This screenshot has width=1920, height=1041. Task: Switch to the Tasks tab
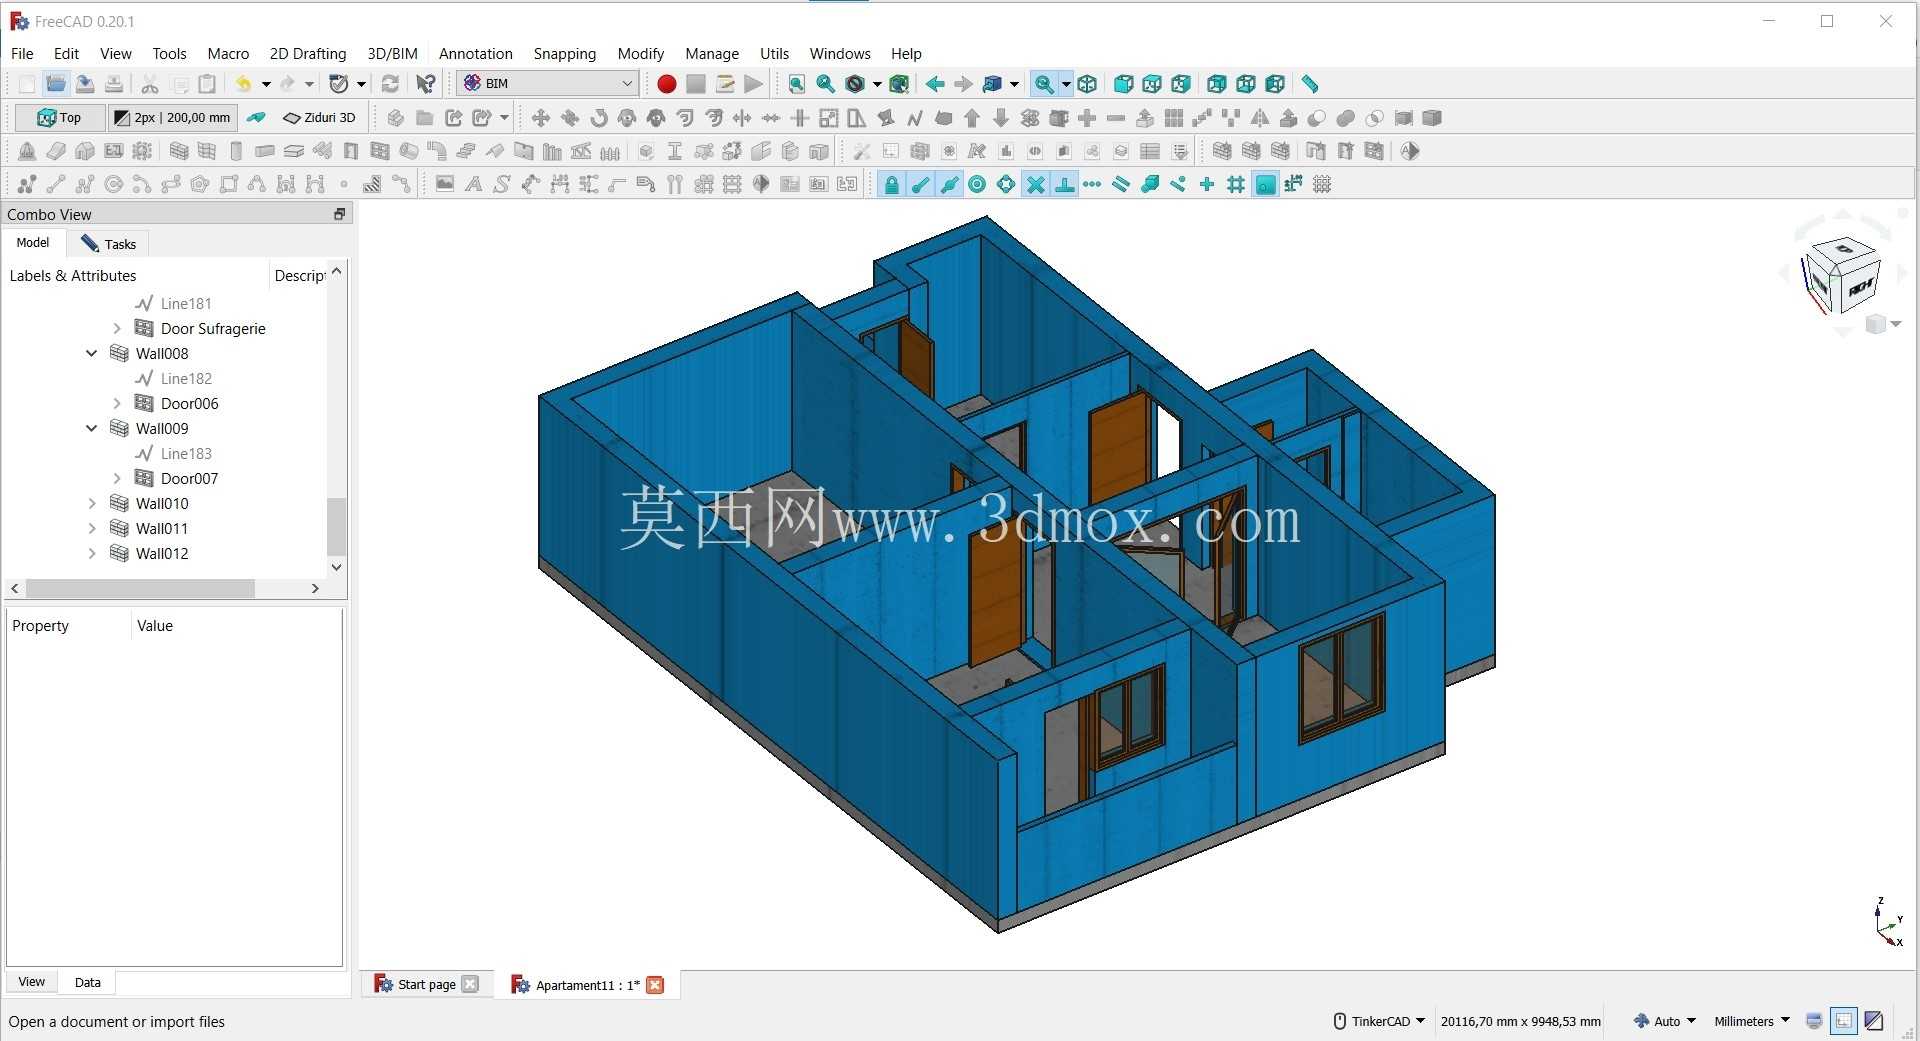[x=109, y=244]
